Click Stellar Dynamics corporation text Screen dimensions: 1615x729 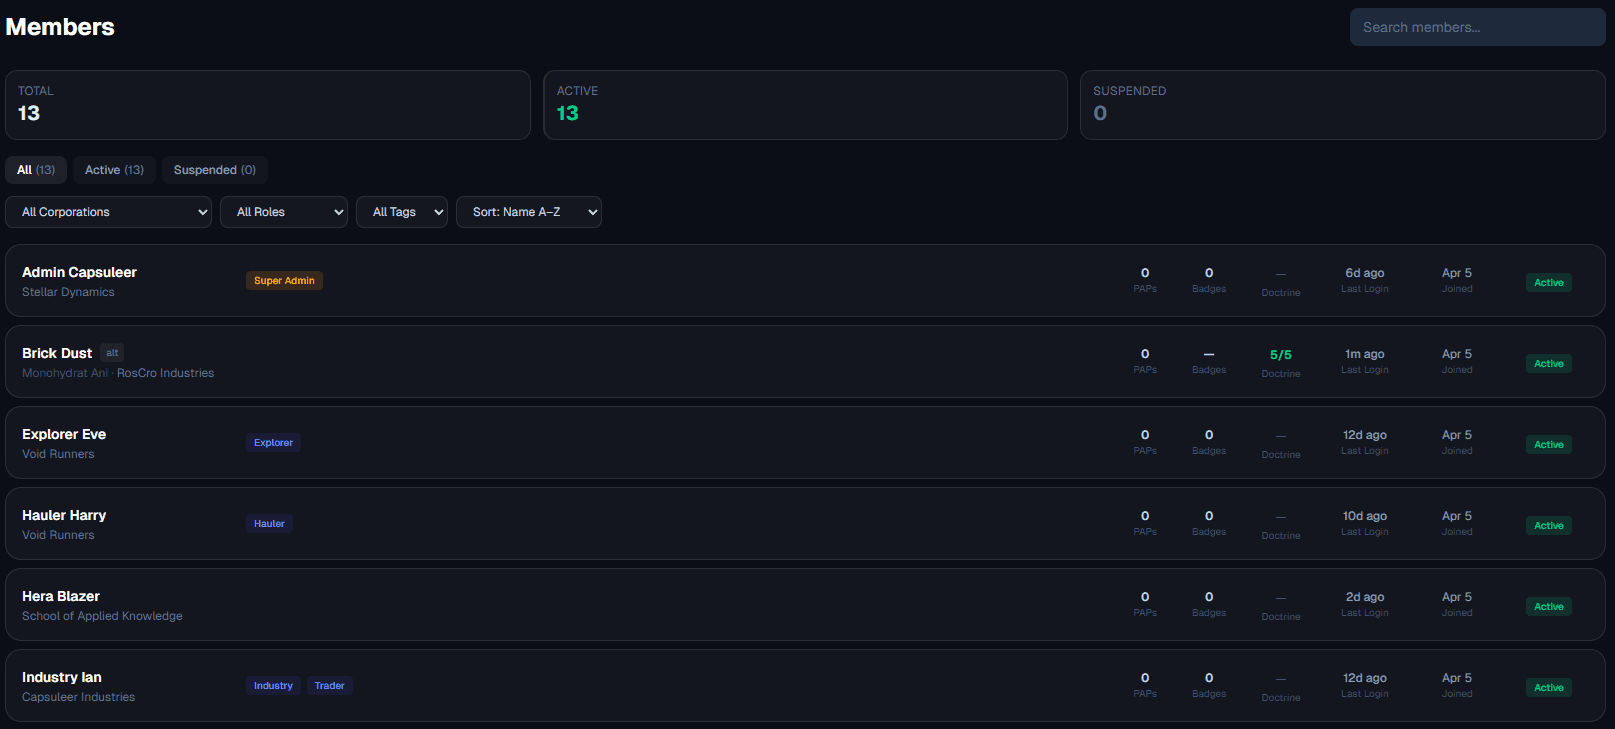68,292
